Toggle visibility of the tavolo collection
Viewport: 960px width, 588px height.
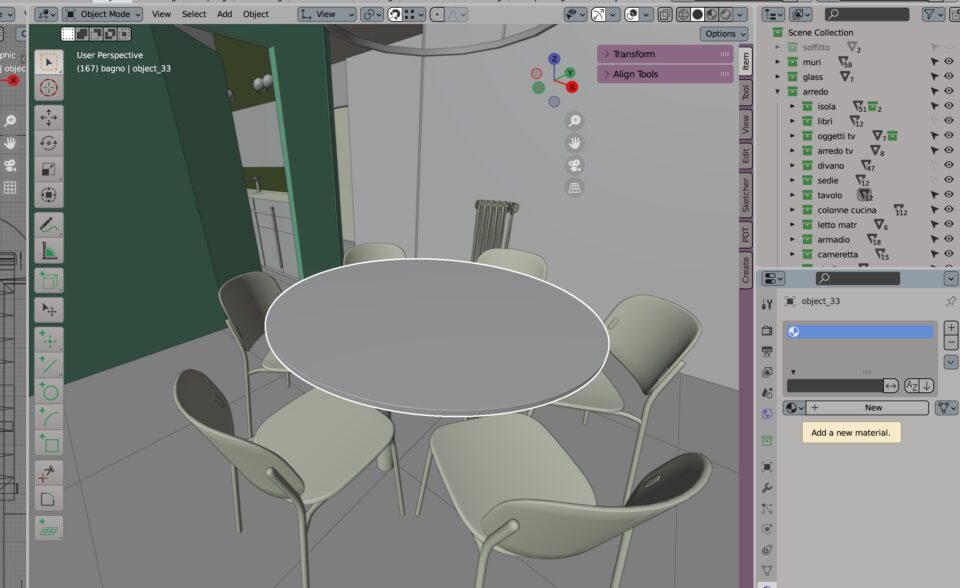[x=948, y=195]
